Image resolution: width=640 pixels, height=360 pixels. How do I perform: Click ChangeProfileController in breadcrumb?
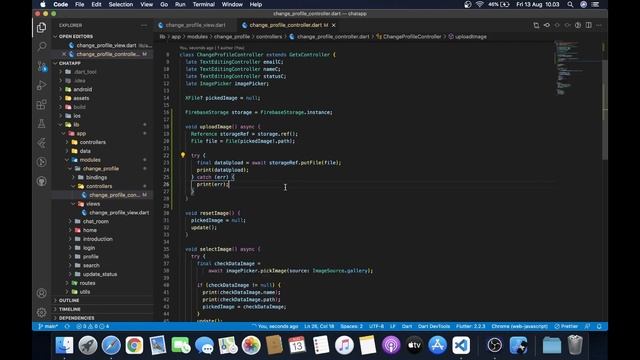click(412, 37)
